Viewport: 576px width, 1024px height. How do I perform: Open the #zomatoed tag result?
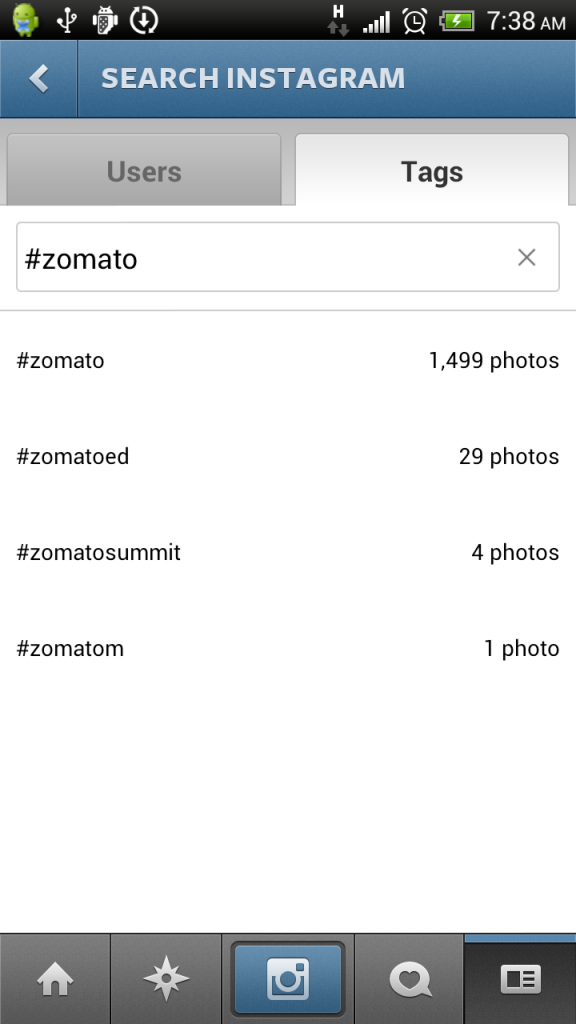point(288,456)
